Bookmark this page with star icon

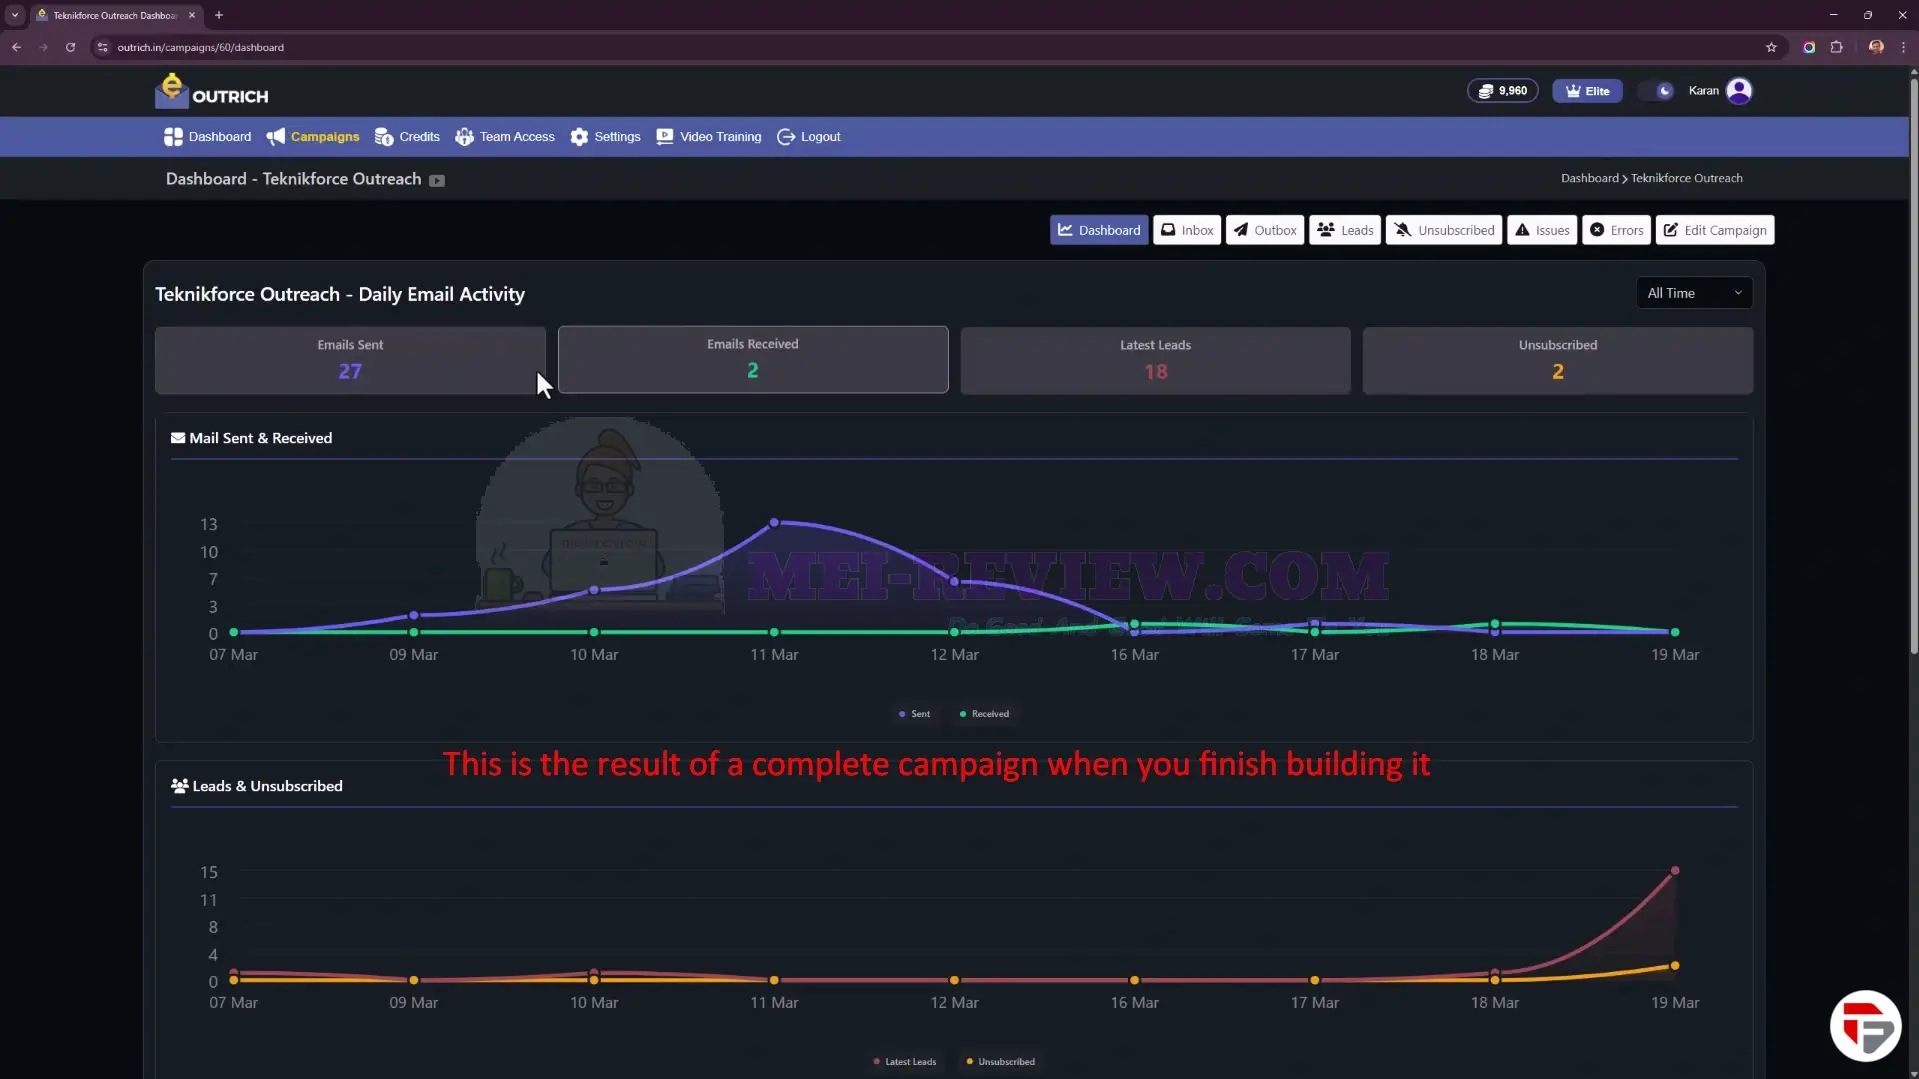1771,47
